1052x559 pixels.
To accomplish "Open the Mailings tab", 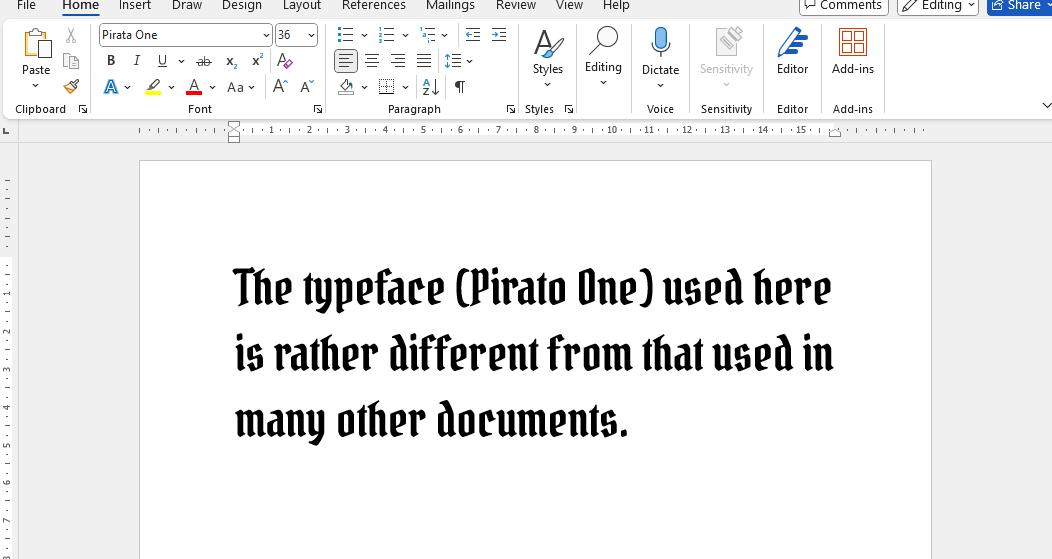I will [x=450, y=5].
